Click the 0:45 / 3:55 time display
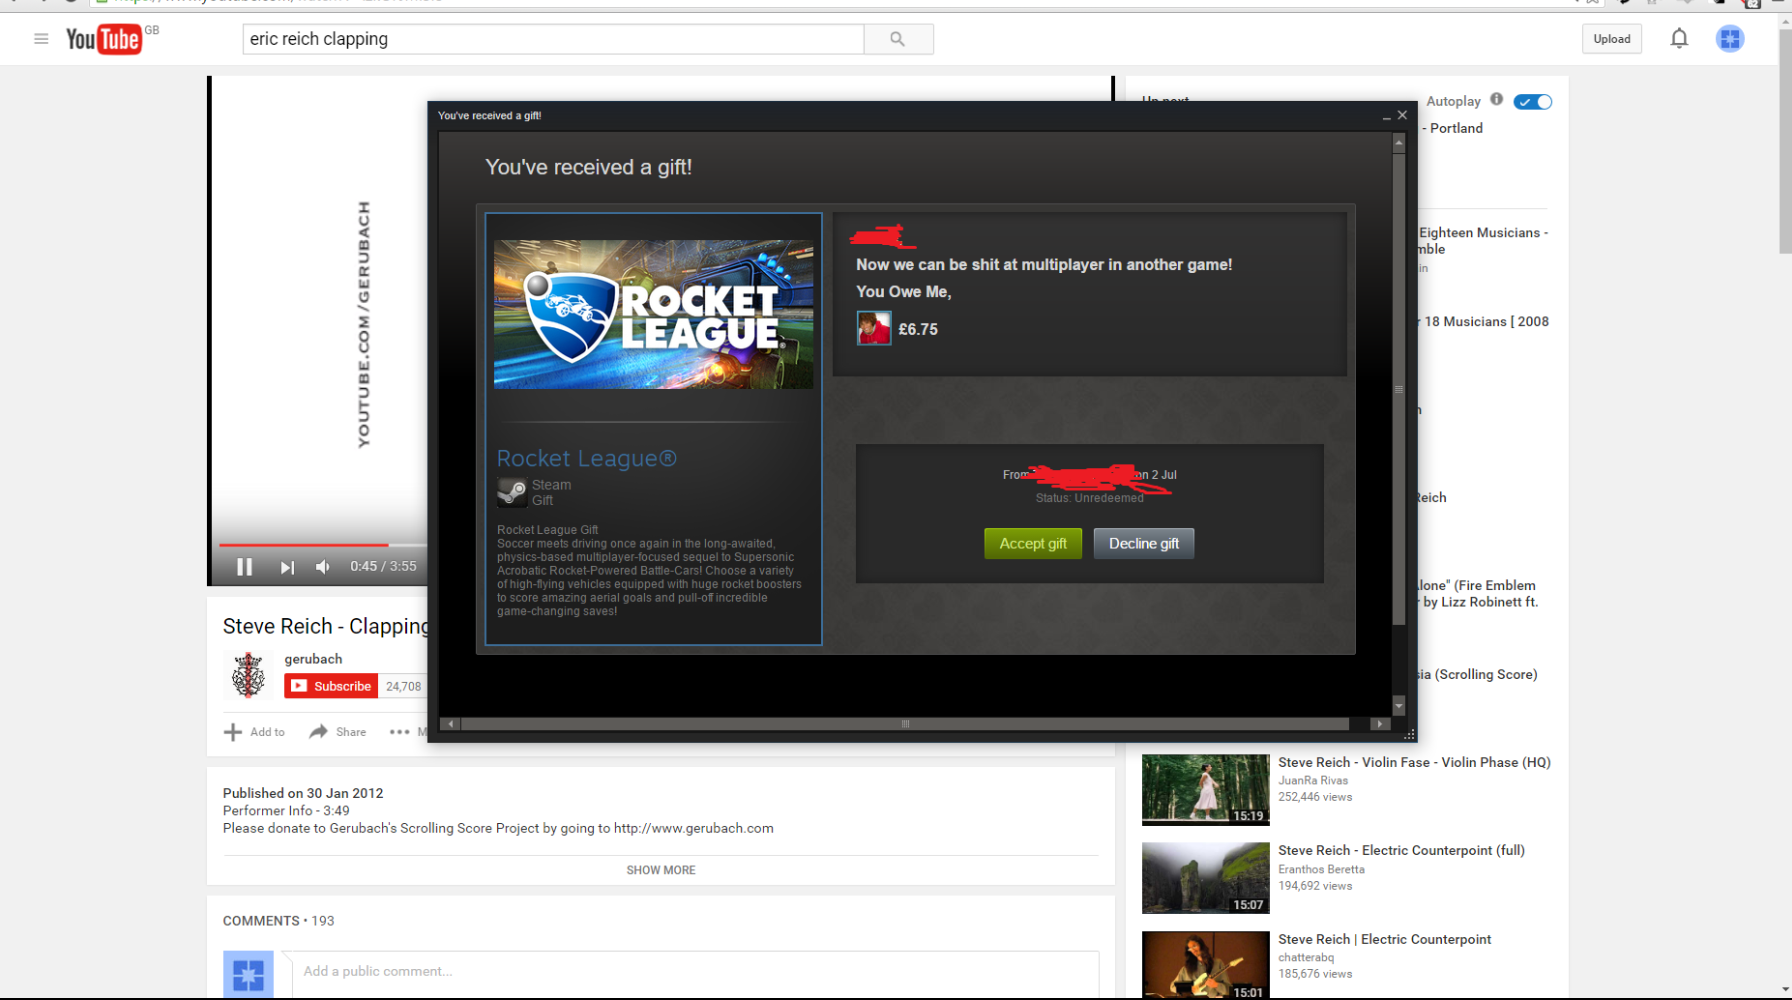Screen dimensions: 1792x1000 (x=383, y=566)
